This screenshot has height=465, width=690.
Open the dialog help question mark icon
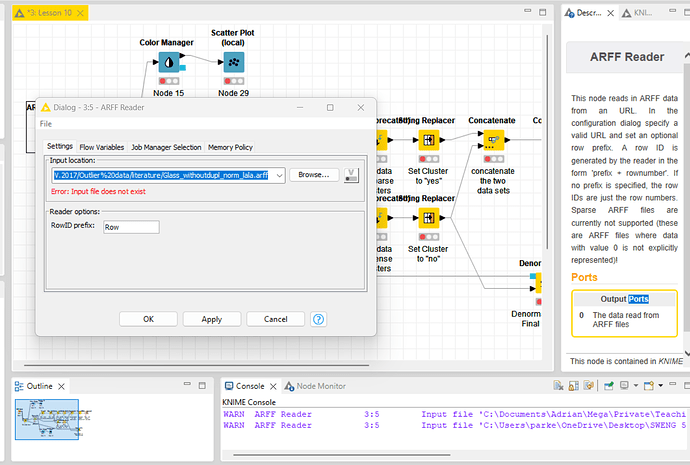(318, 319)
